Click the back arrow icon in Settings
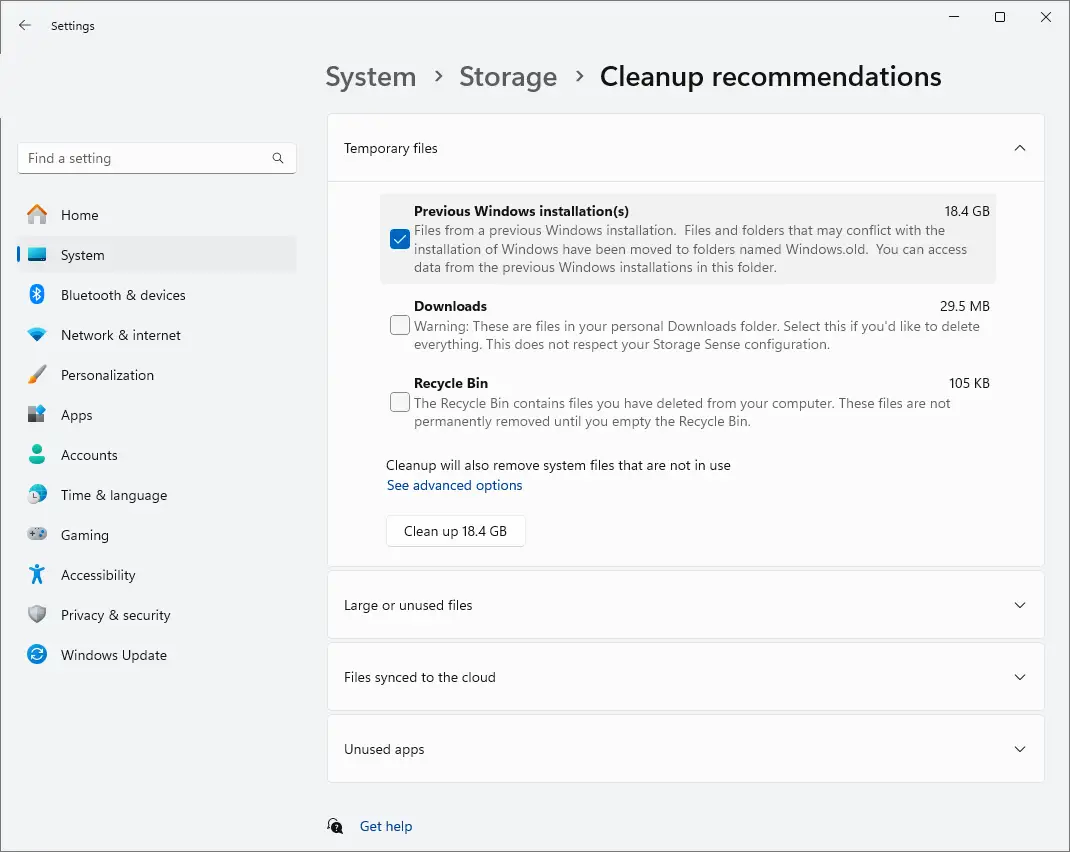The image size is (1070, 852). pos(25,25)
